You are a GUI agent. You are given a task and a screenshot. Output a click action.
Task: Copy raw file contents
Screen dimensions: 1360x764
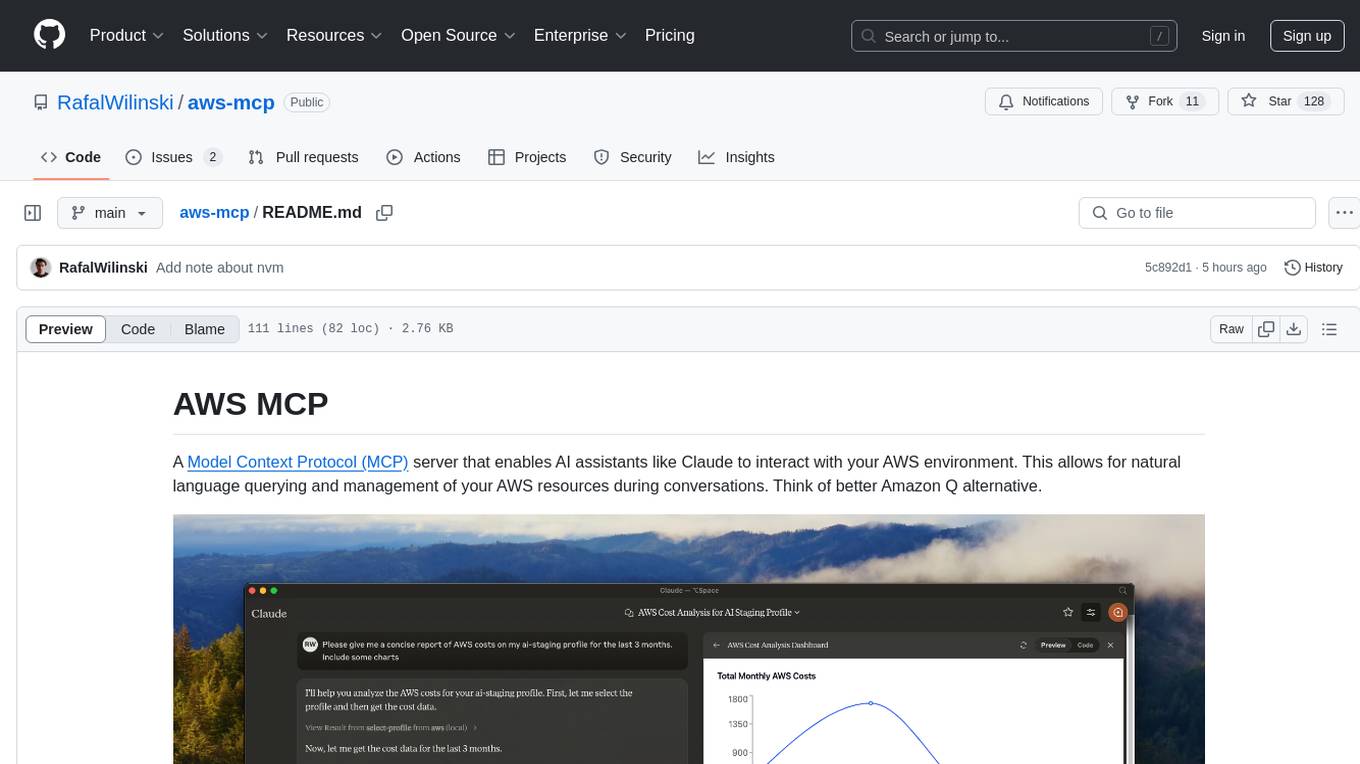tap(1266, 329)
